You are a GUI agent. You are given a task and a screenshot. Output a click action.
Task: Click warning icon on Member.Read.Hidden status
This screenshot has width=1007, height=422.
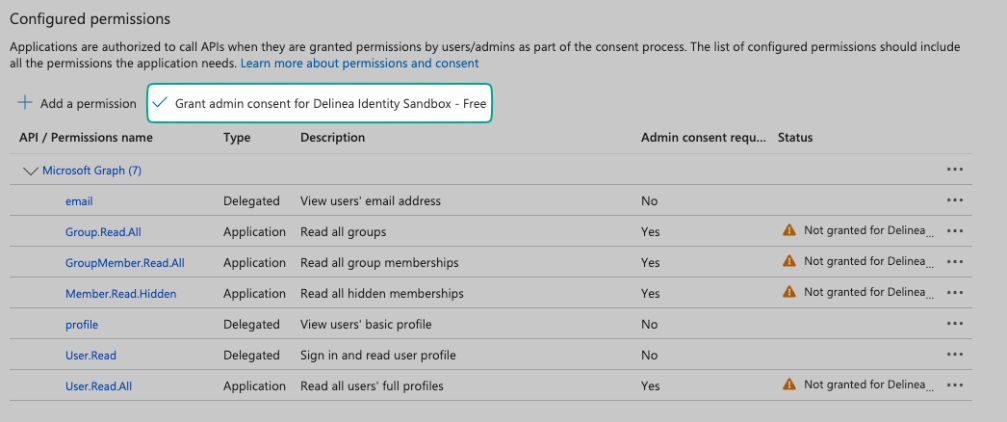(x=789, y=292)
